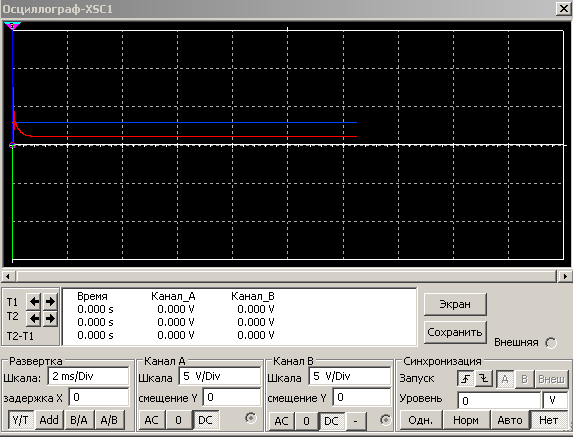This screenshot has height=440, width=573.
Task: Select Y/T display mode
Action: (21, 420)
